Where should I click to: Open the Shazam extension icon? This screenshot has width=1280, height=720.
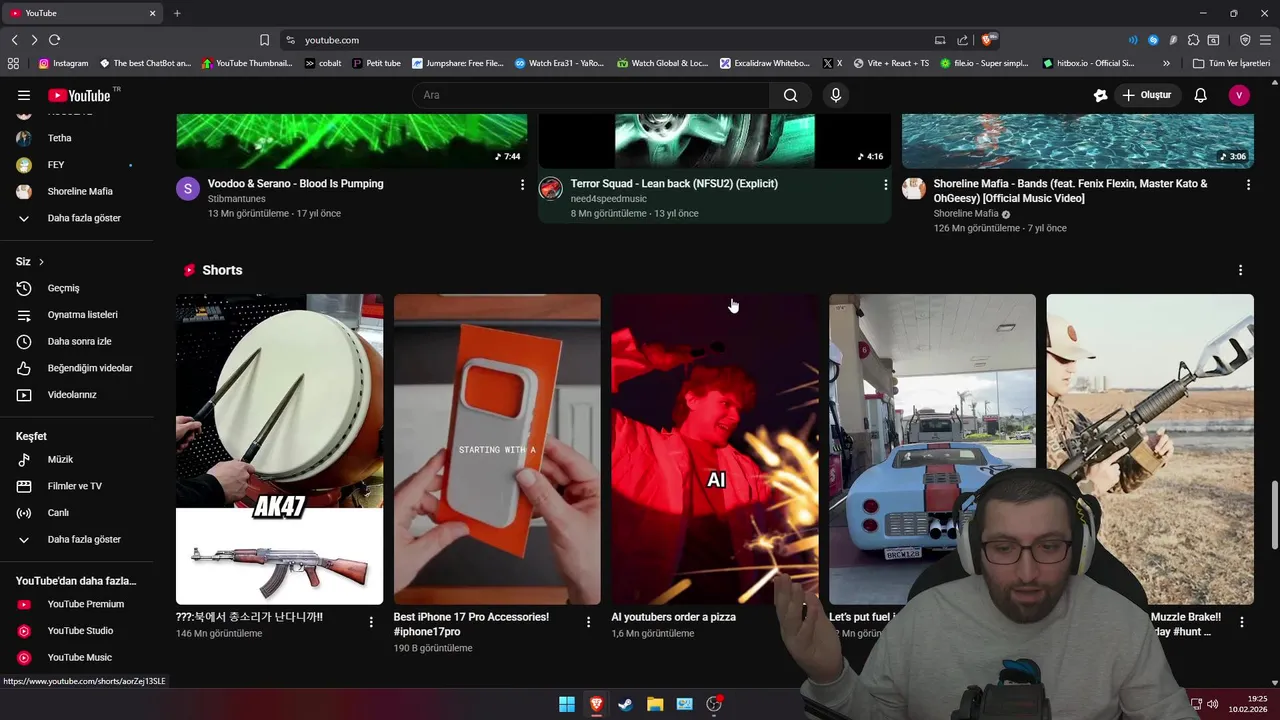1153,40
